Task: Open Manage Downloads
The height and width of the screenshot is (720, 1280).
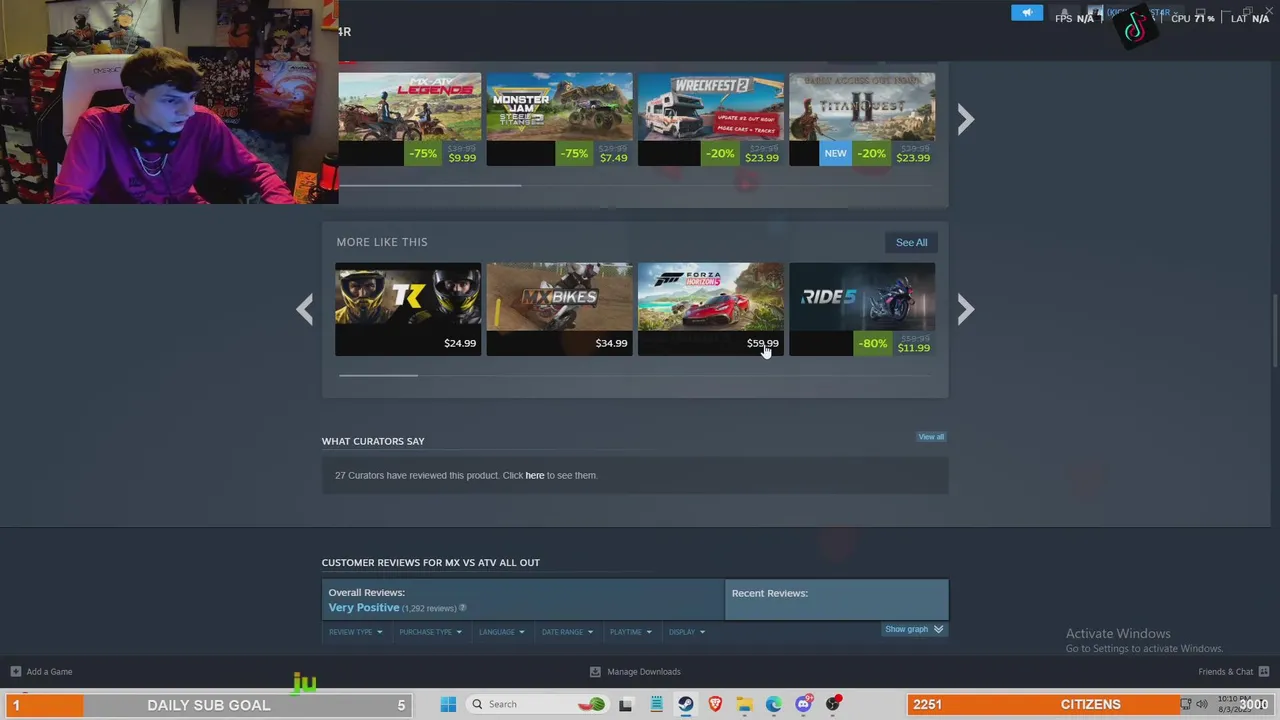Action: tap(635, 671)
